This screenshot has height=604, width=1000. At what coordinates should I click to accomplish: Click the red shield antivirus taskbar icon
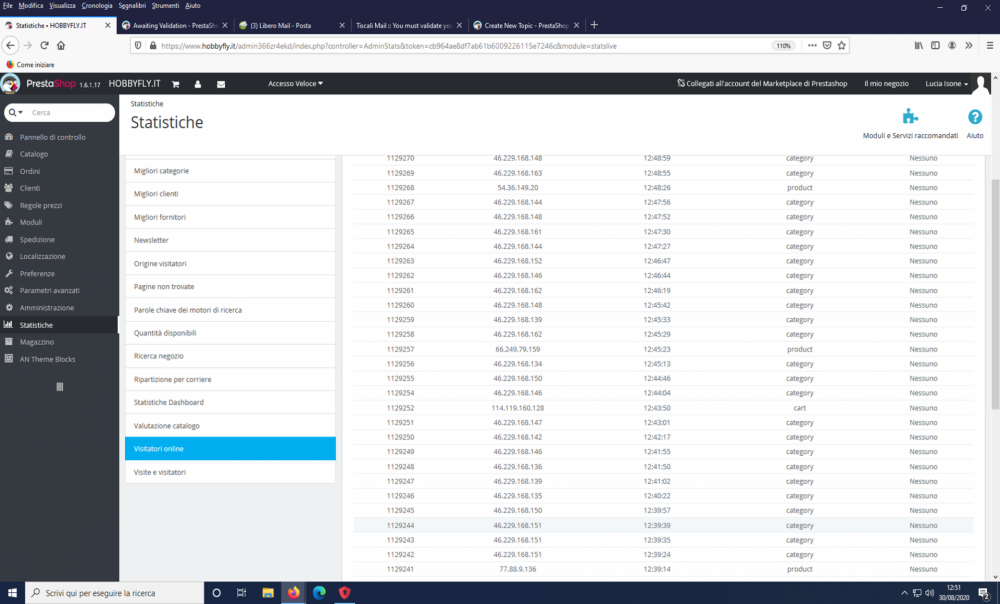344,593
